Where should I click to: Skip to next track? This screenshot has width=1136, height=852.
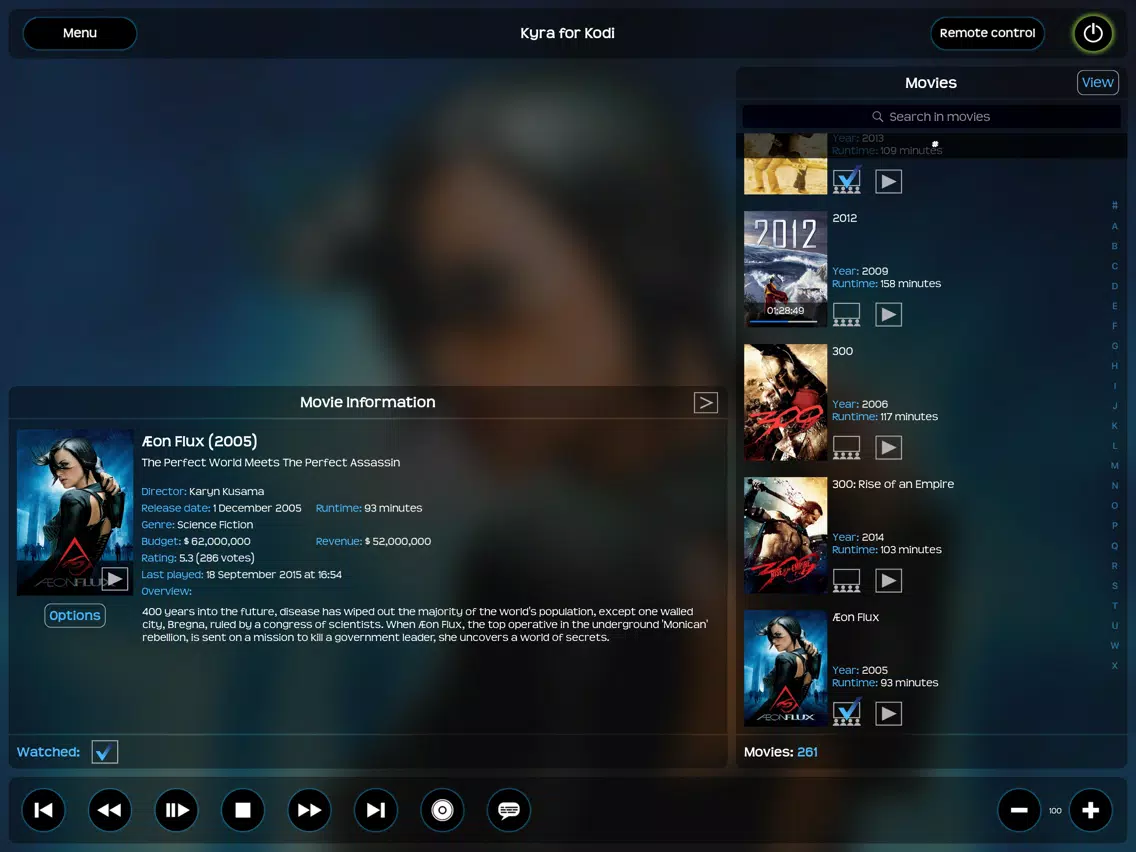[376, 810]
